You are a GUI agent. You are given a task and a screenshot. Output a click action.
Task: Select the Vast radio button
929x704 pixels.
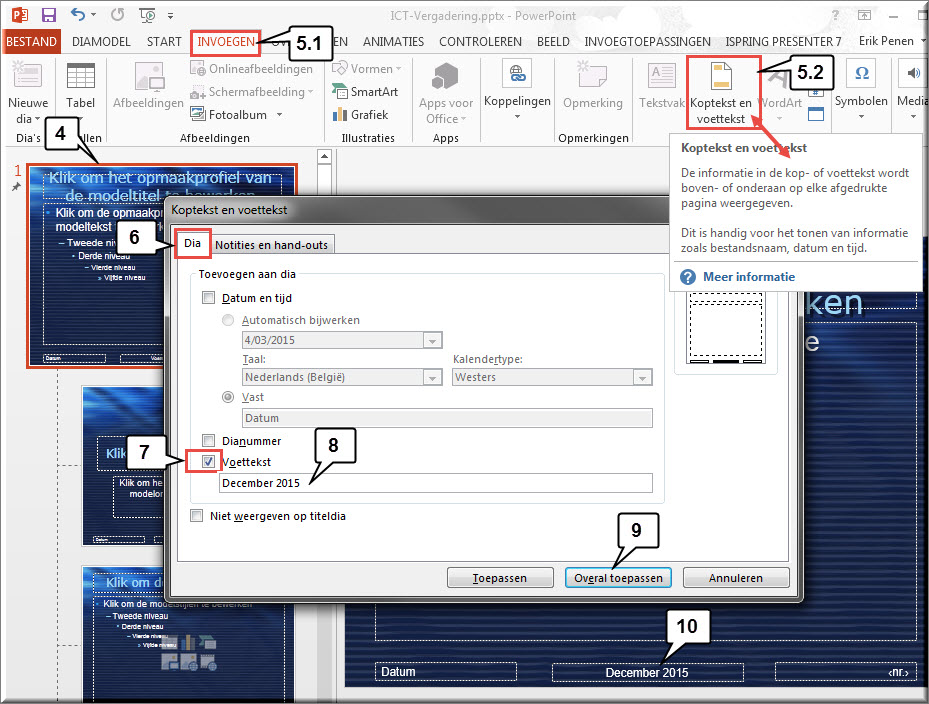coord(228,396)
